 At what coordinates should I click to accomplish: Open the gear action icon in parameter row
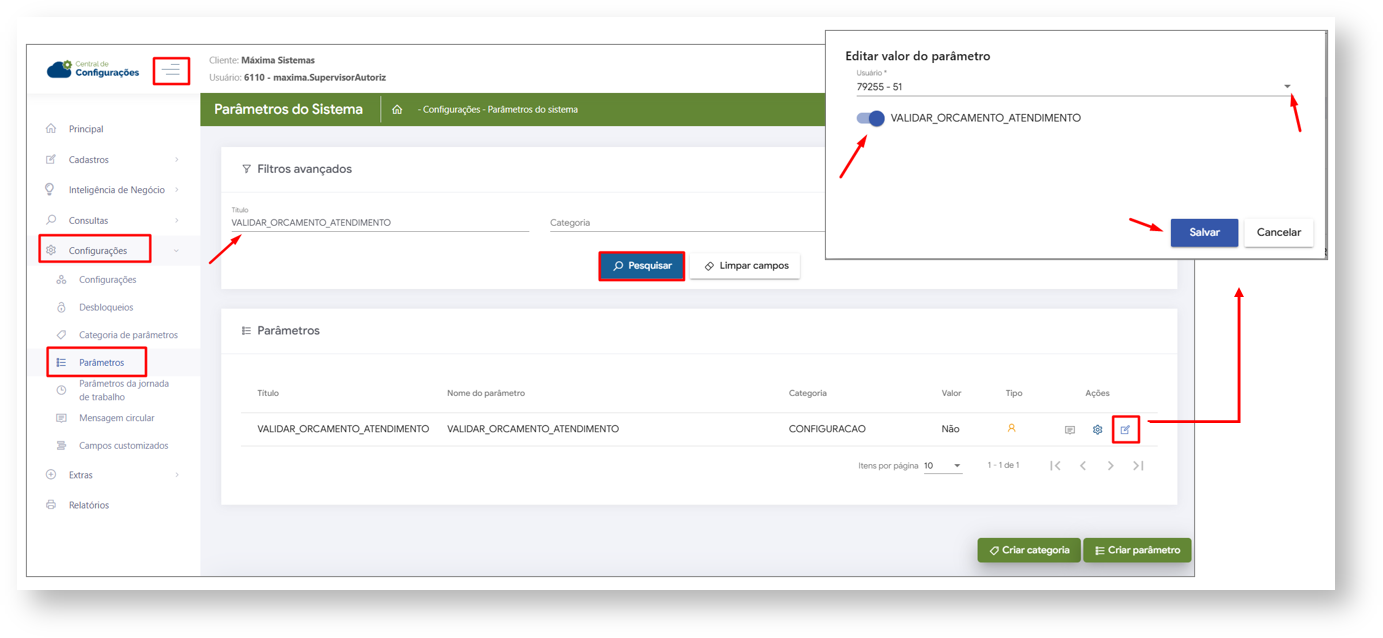point(1097,430)
